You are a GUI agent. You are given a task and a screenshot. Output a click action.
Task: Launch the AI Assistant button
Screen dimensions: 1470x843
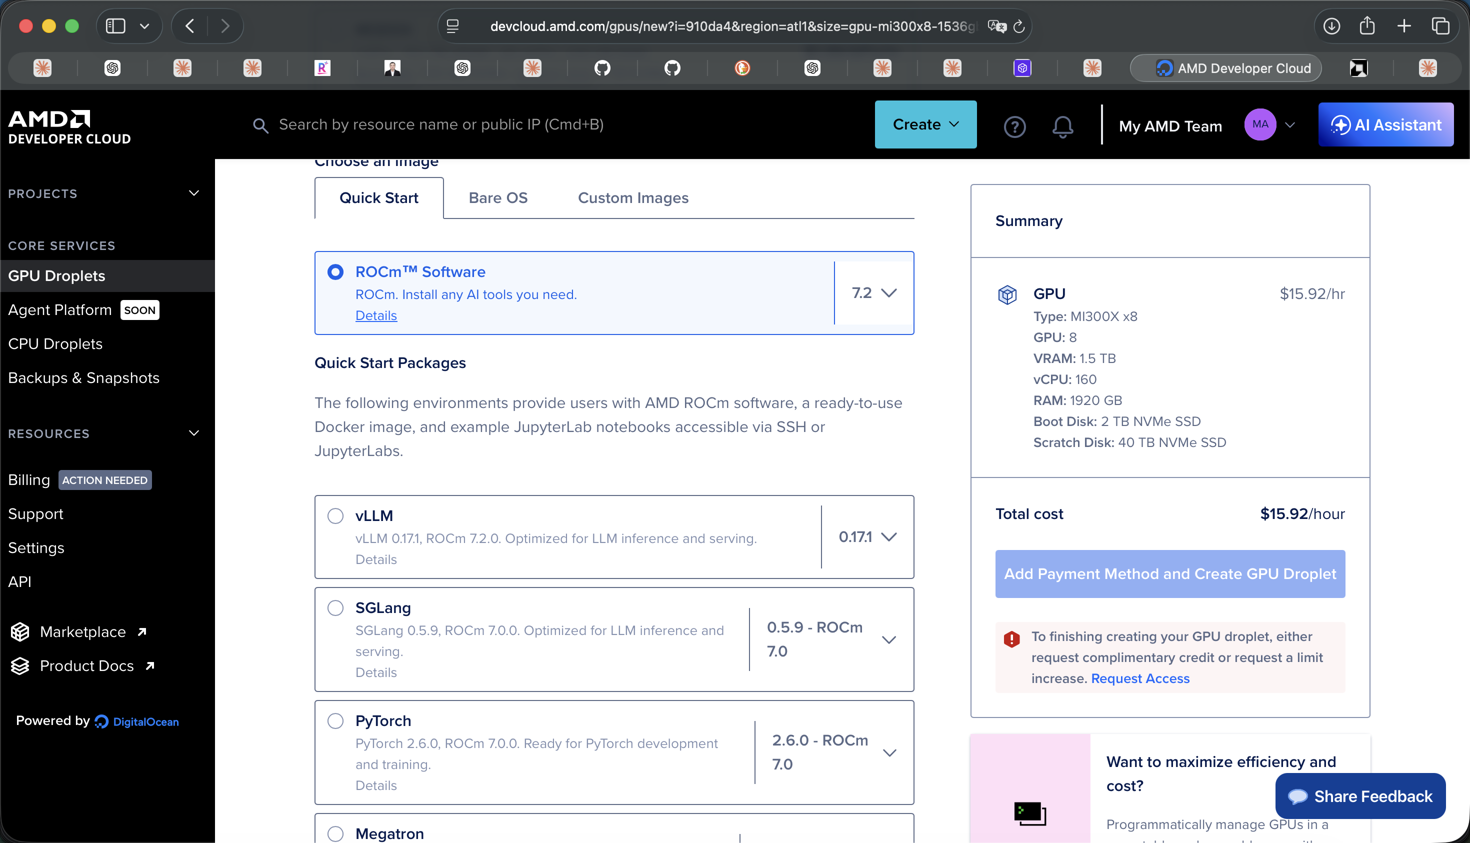point(1386,125)
